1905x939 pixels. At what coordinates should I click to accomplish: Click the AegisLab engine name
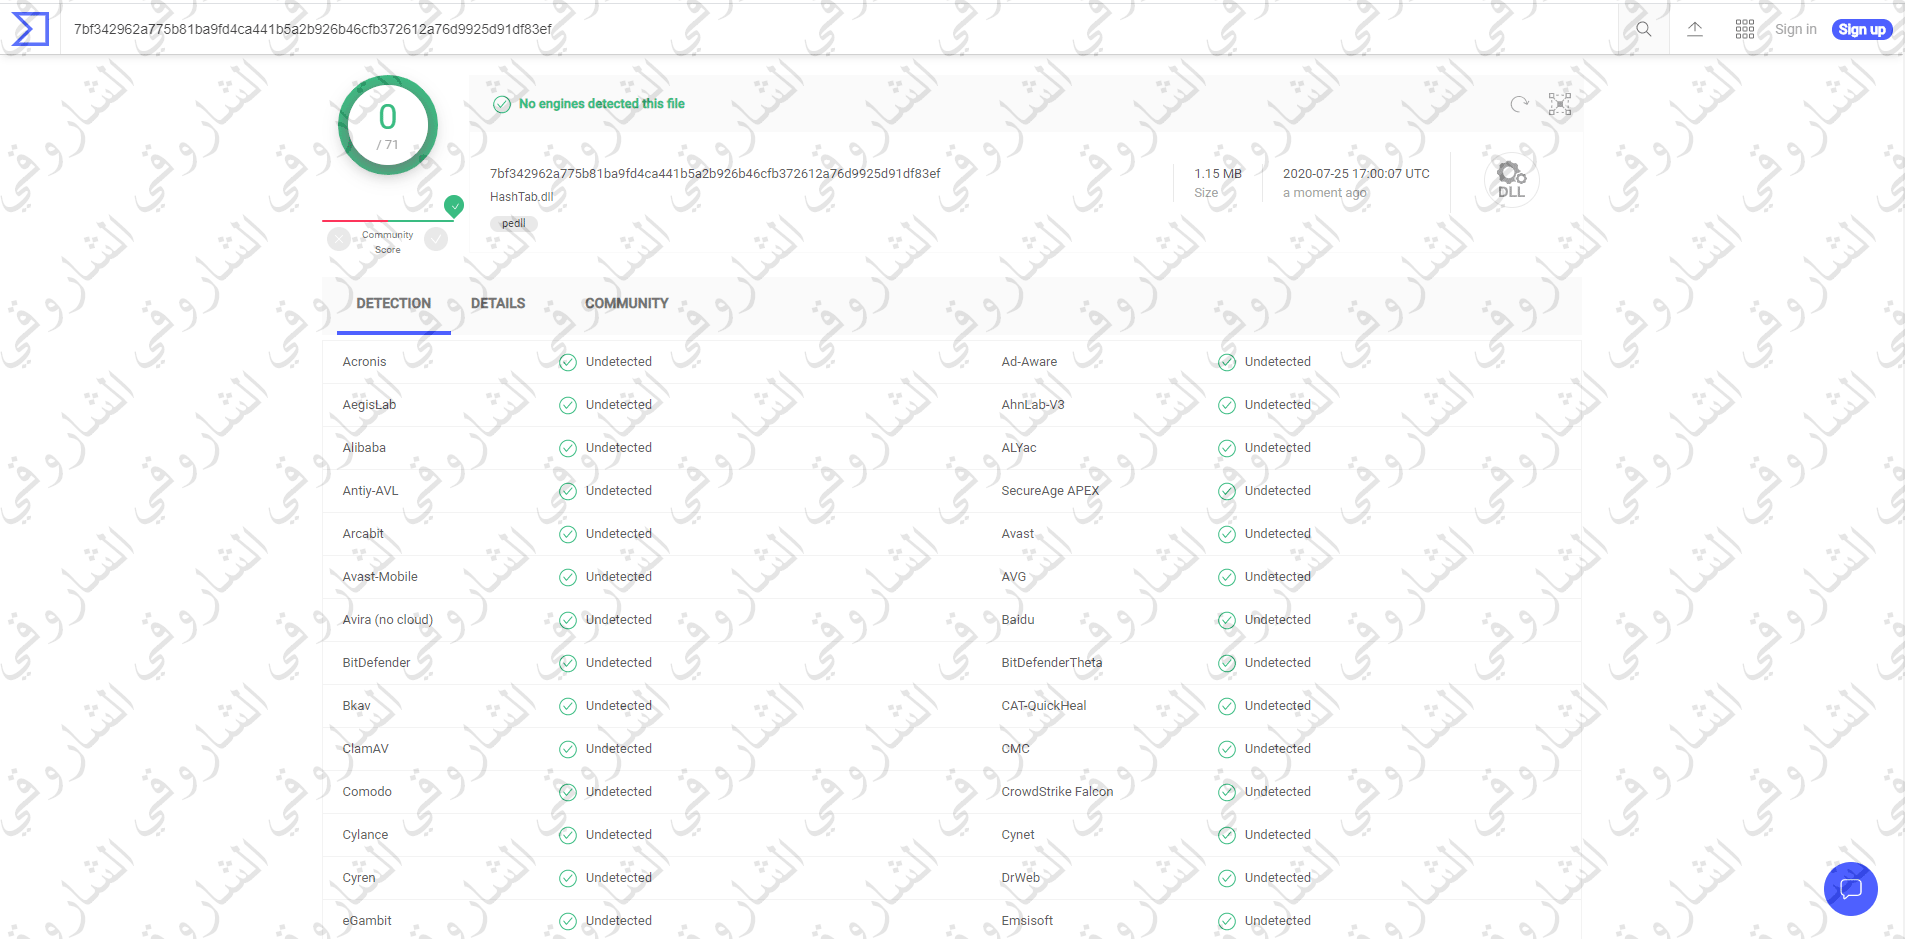click(x=369, y=405)
